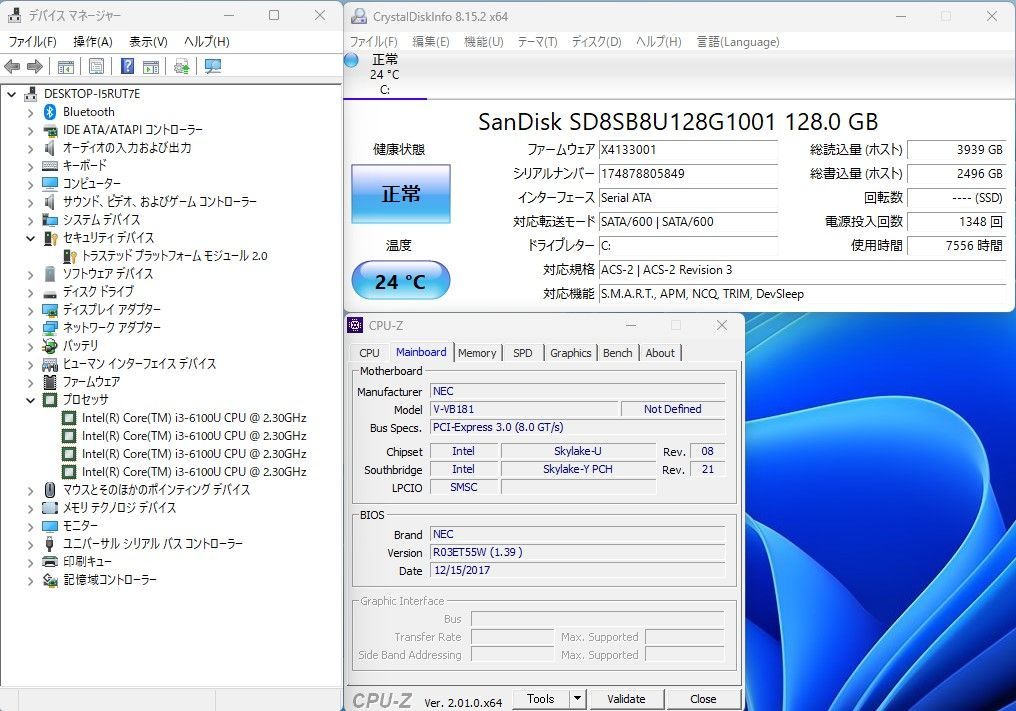Click the firmware chip icon beside ファームウェア
The width and height of the screenshot is (1016, 711).
pyautogui.click(x=50, y=382)
